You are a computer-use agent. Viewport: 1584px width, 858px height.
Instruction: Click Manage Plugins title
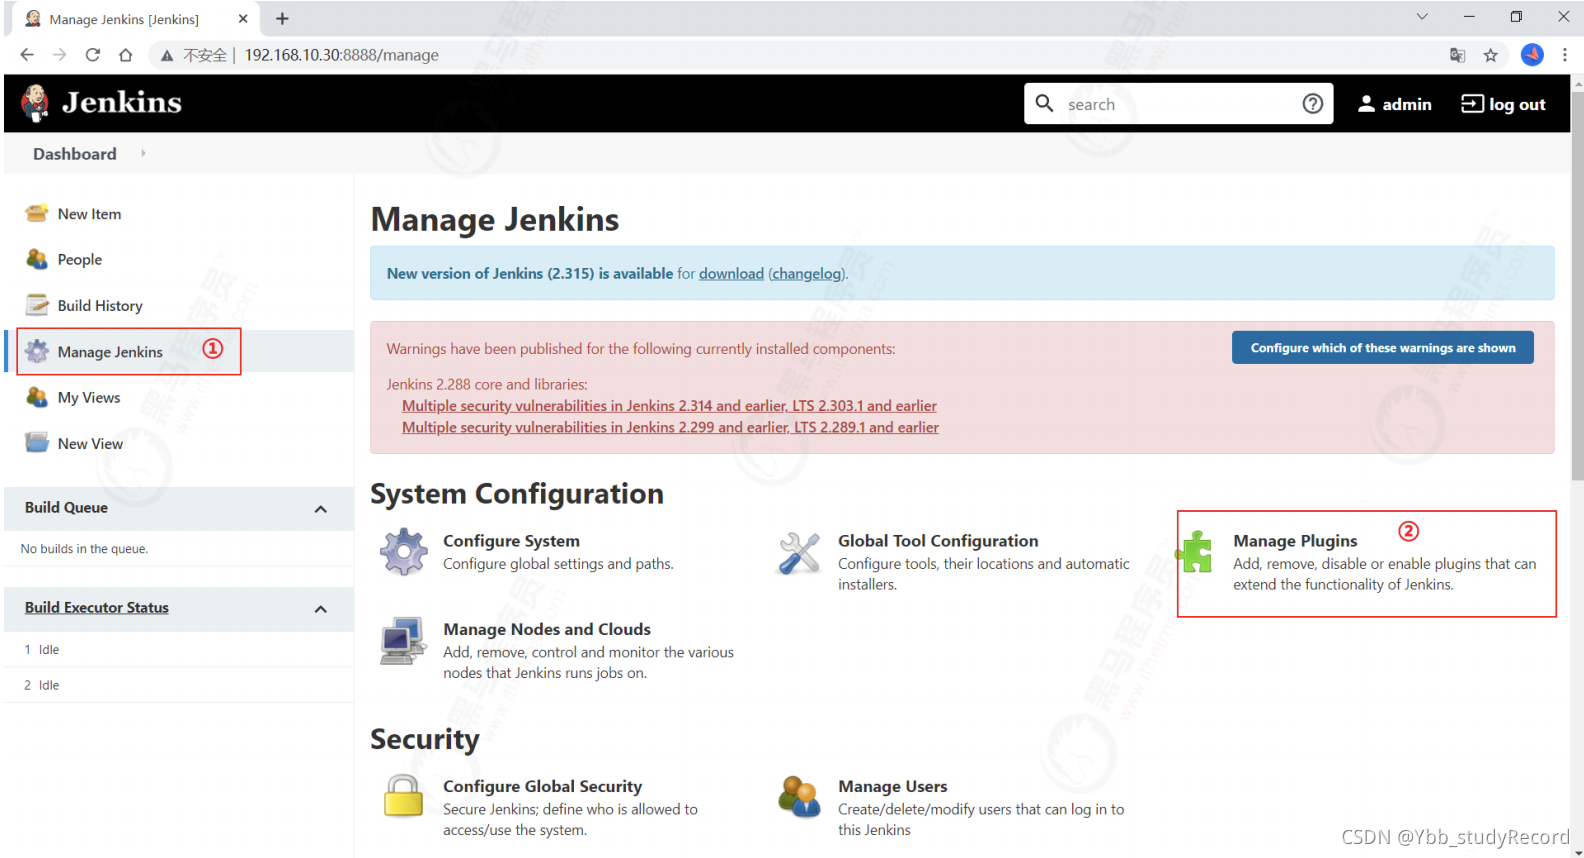point(1295,540)
